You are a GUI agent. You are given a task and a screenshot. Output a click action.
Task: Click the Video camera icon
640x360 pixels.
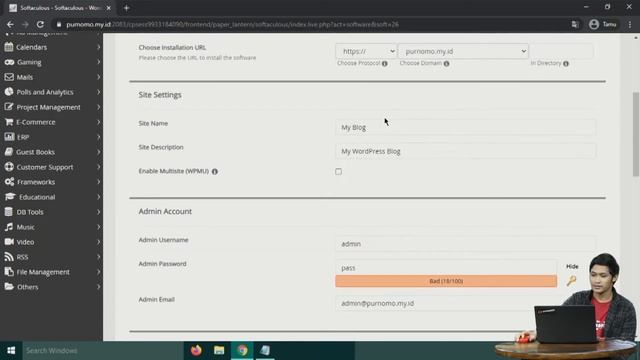[x=9, y=242]
